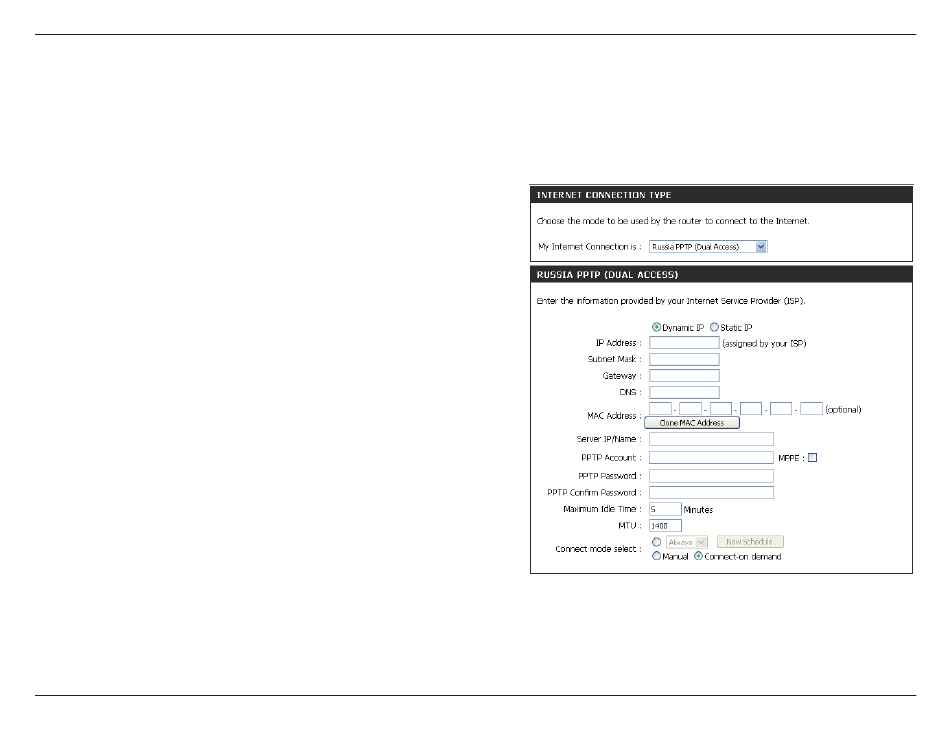950x731 pixels.
Task: Click the Internet Connection Type header
Action: 721,195
